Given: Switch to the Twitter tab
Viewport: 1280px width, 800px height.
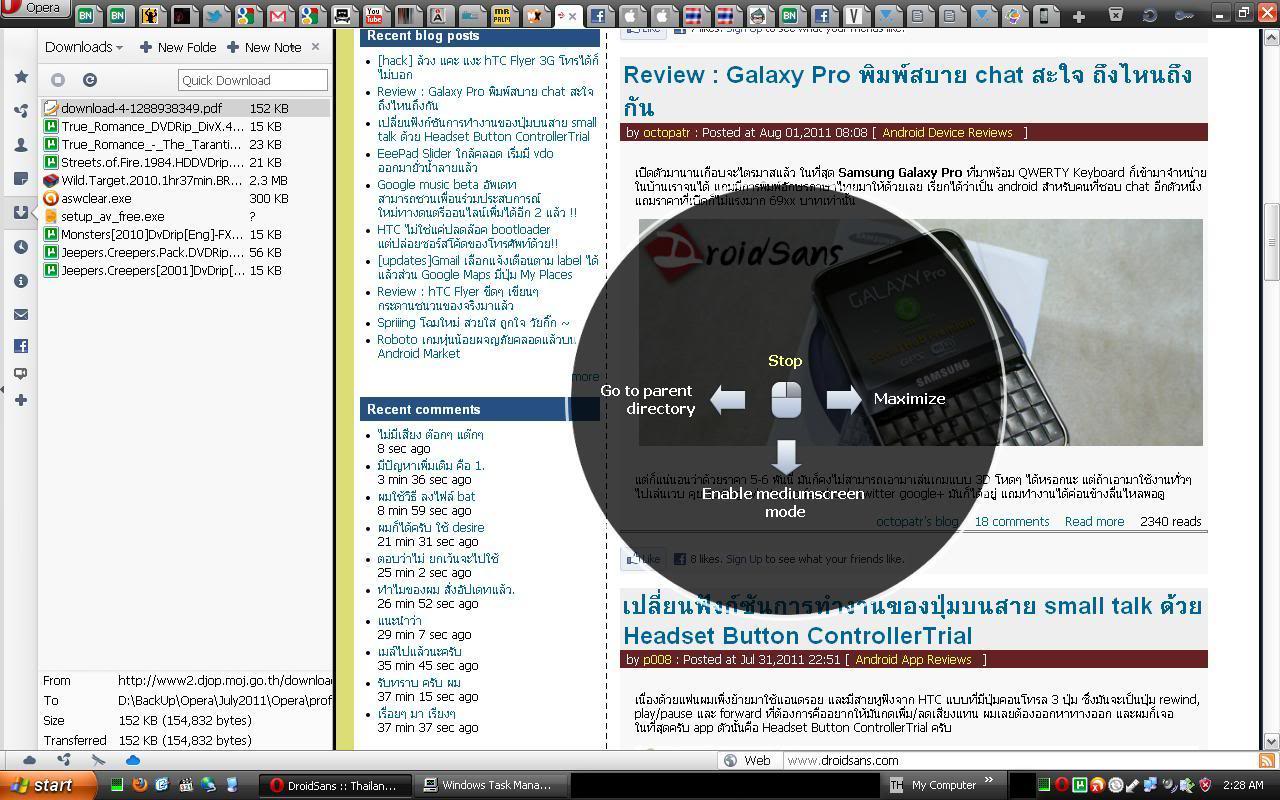Looking at the screenshot, I should pyautogui.click(x=214, y=15).
